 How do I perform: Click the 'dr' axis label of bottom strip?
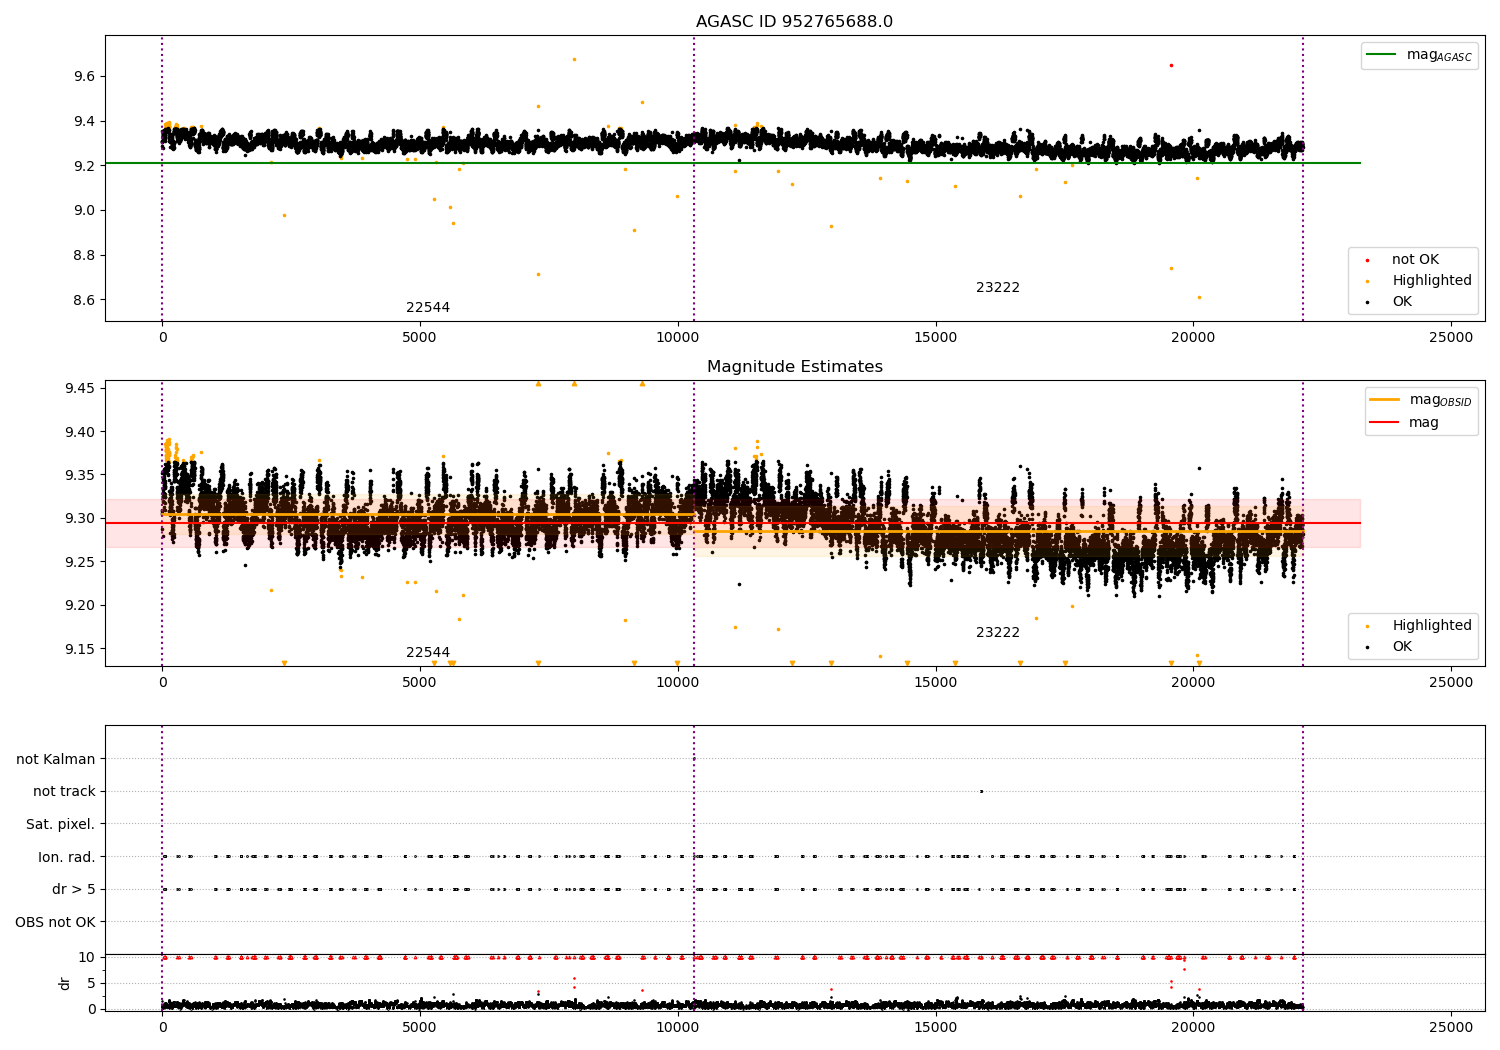tap(65, 983)
